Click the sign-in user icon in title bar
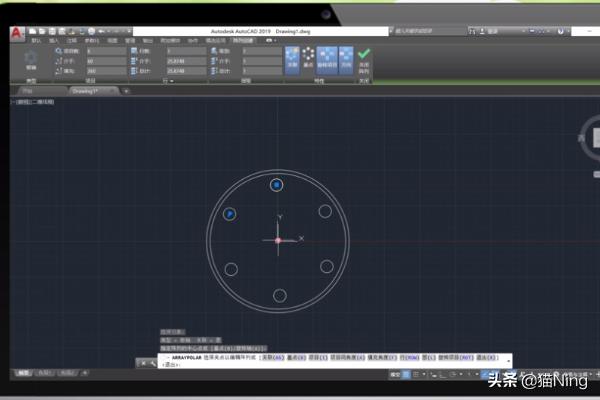The width and height of the screenshot is (600, 400). click(482, 31)
